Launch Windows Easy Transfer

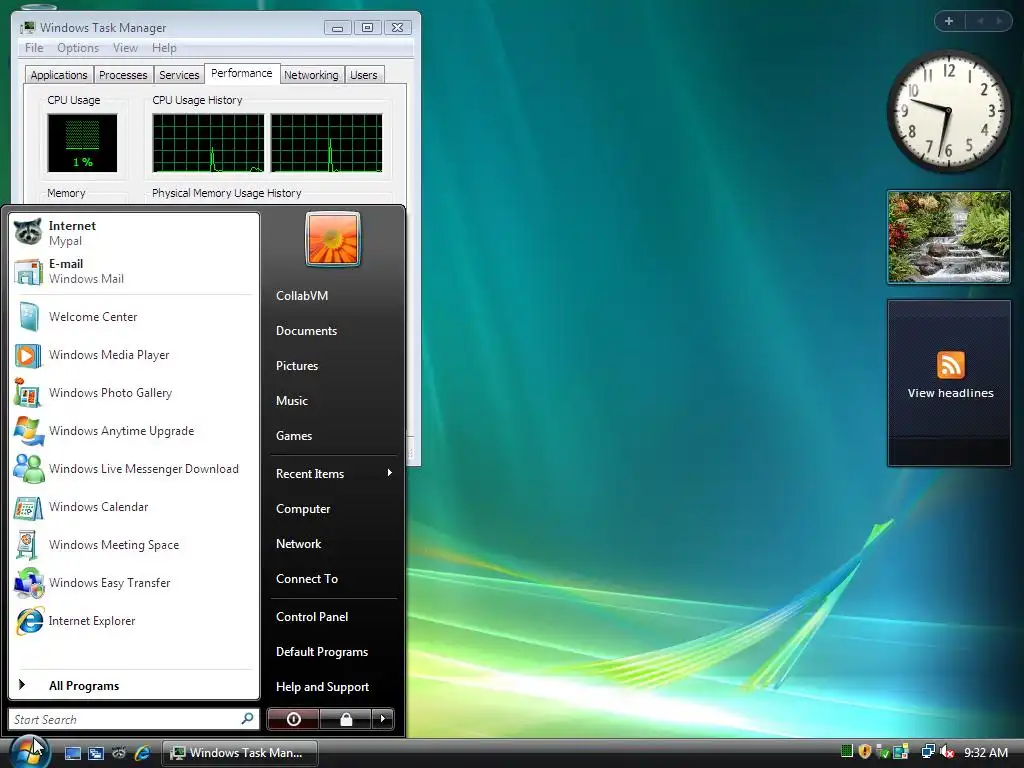tap(134, 583)
